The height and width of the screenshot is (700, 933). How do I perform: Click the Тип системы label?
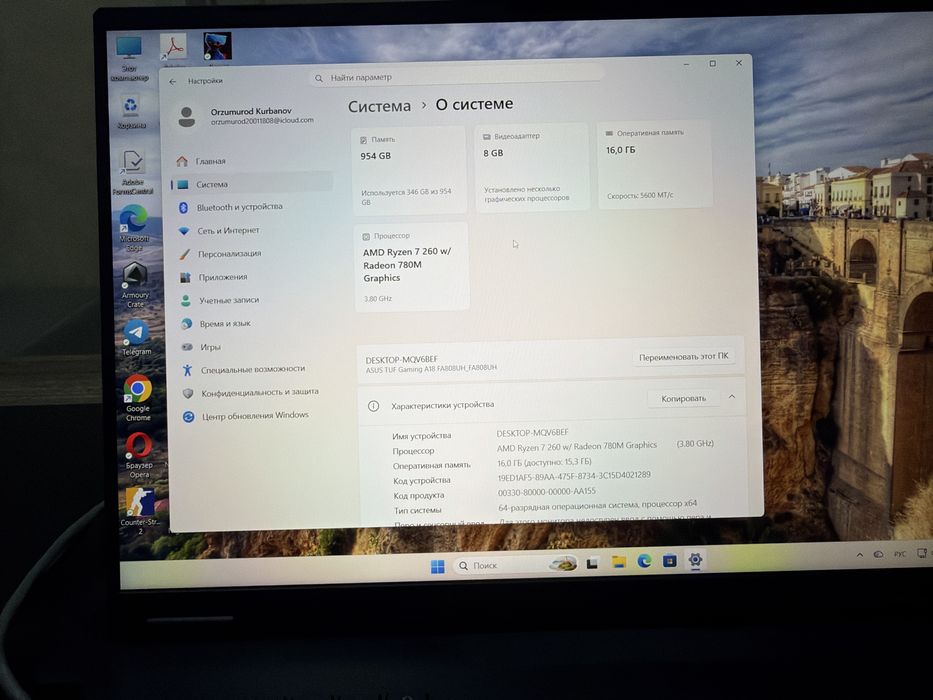[x=417, y=511]
